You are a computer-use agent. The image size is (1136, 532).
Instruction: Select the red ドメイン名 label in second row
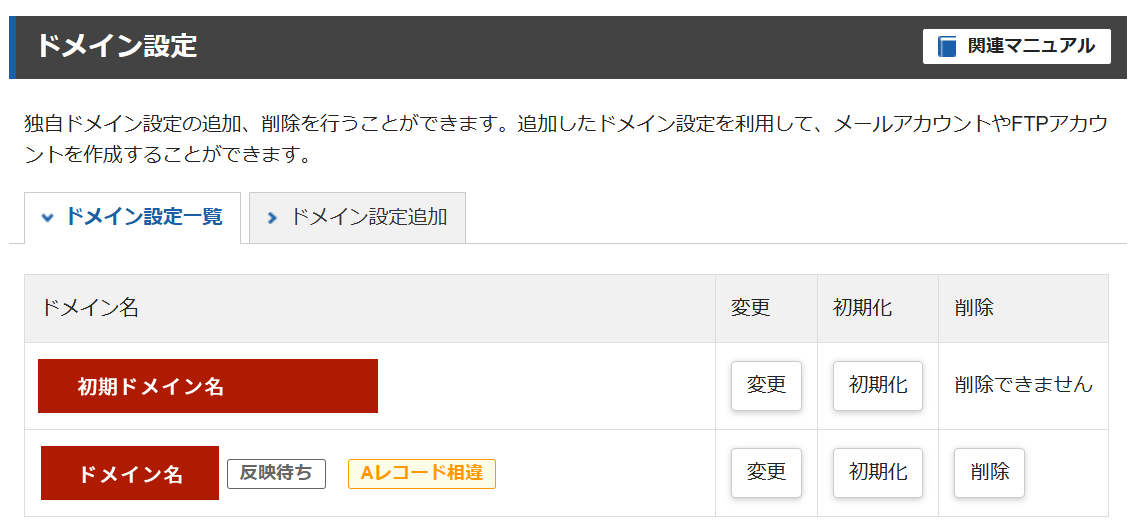[130, 473]
